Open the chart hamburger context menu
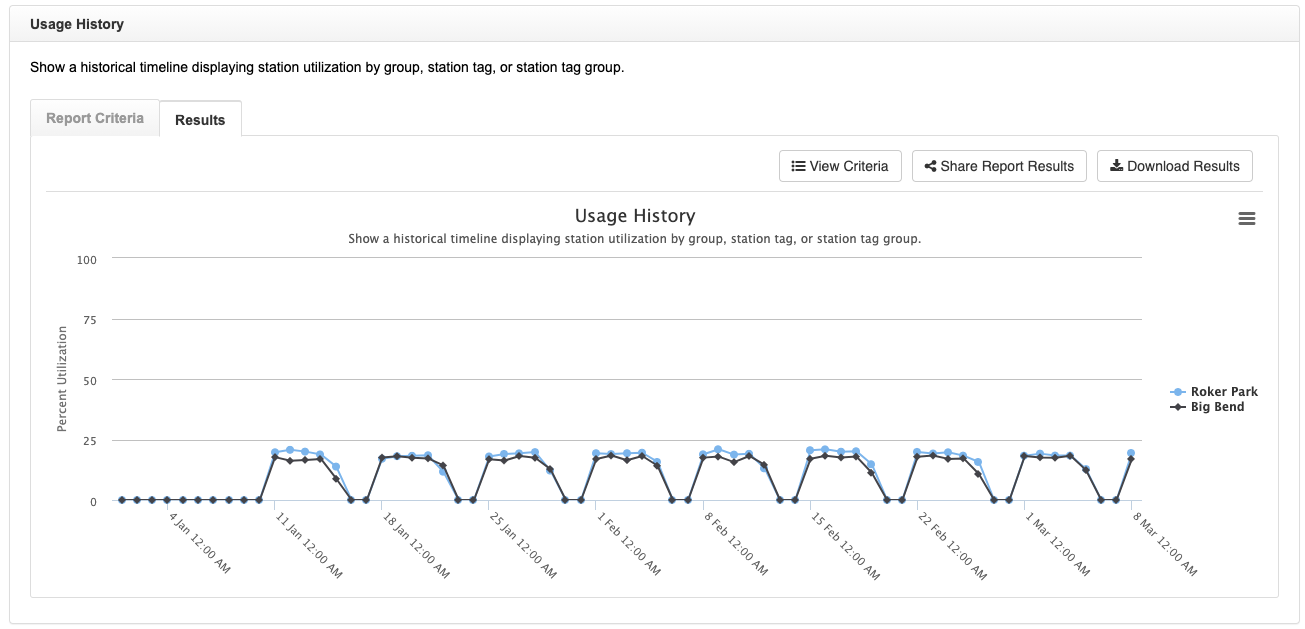1305x629 pixels. (x=1246, y=218)
